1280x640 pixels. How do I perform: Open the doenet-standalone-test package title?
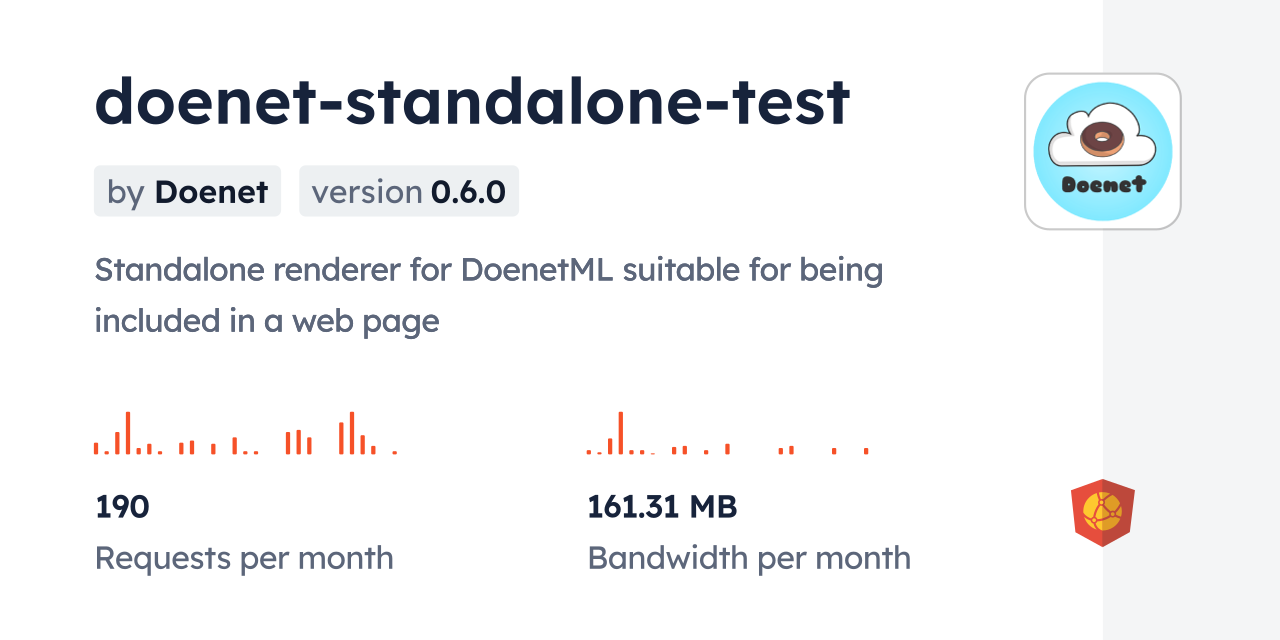tap(472, 102)
